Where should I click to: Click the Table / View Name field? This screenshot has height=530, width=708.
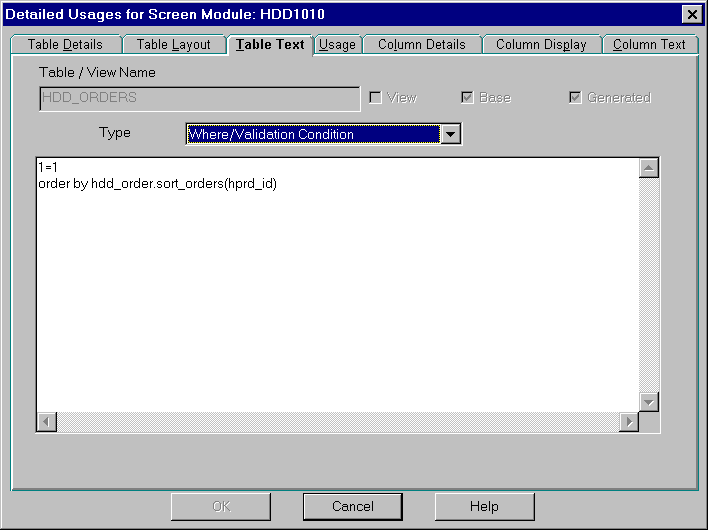(199, 98)
